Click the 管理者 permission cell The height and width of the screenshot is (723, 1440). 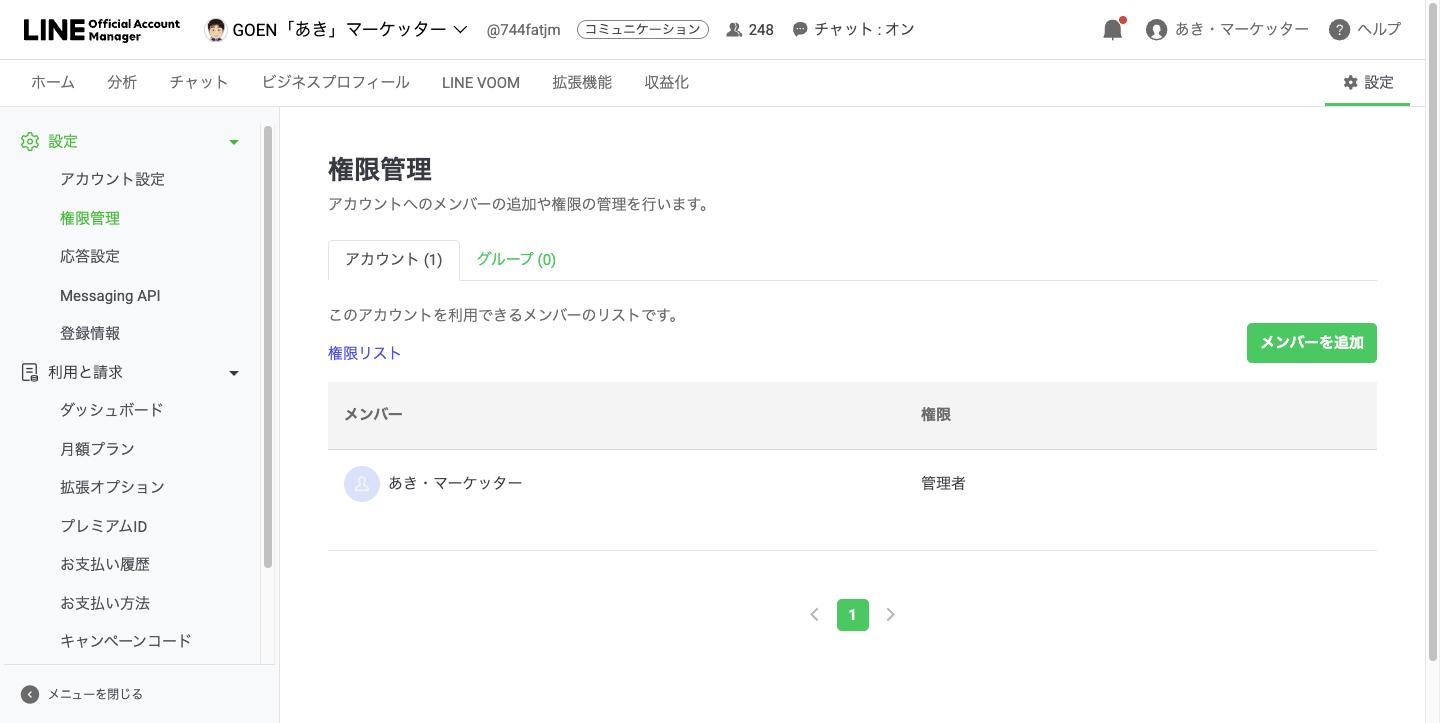click(x=943, y=484)
